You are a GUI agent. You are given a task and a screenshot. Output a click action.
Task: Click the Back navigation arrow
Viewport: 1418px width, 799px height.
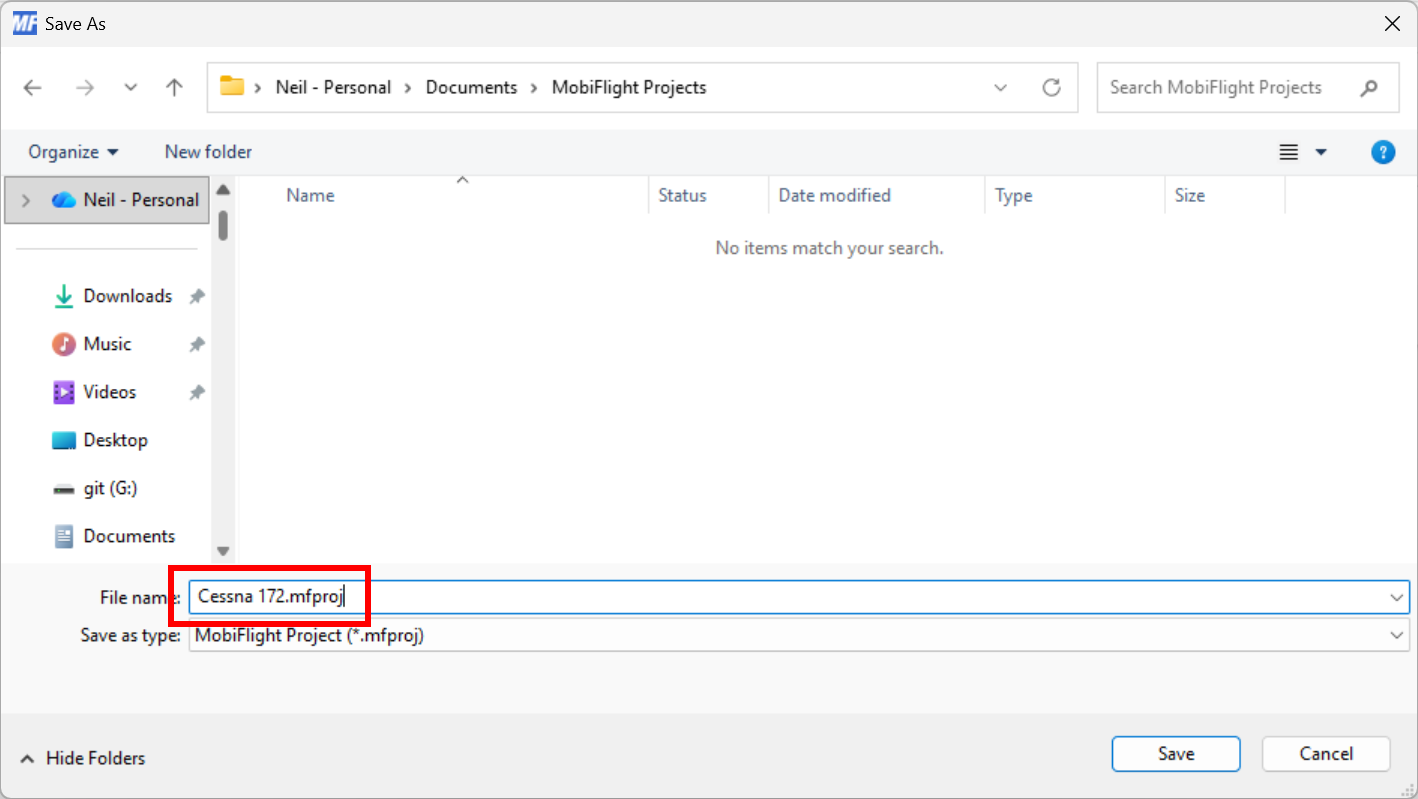[33, 88]
